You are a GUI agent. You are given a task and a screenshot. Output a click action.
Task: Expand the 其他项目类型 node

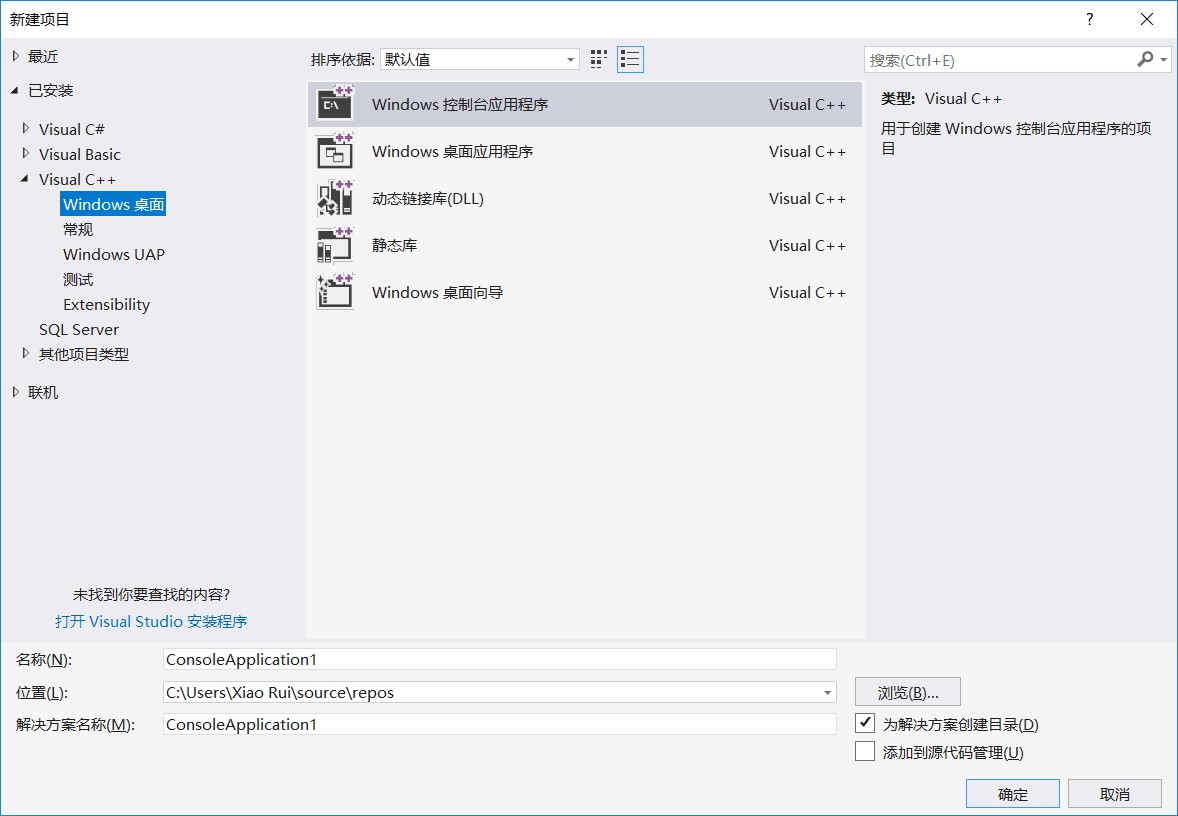coord(26,353)
